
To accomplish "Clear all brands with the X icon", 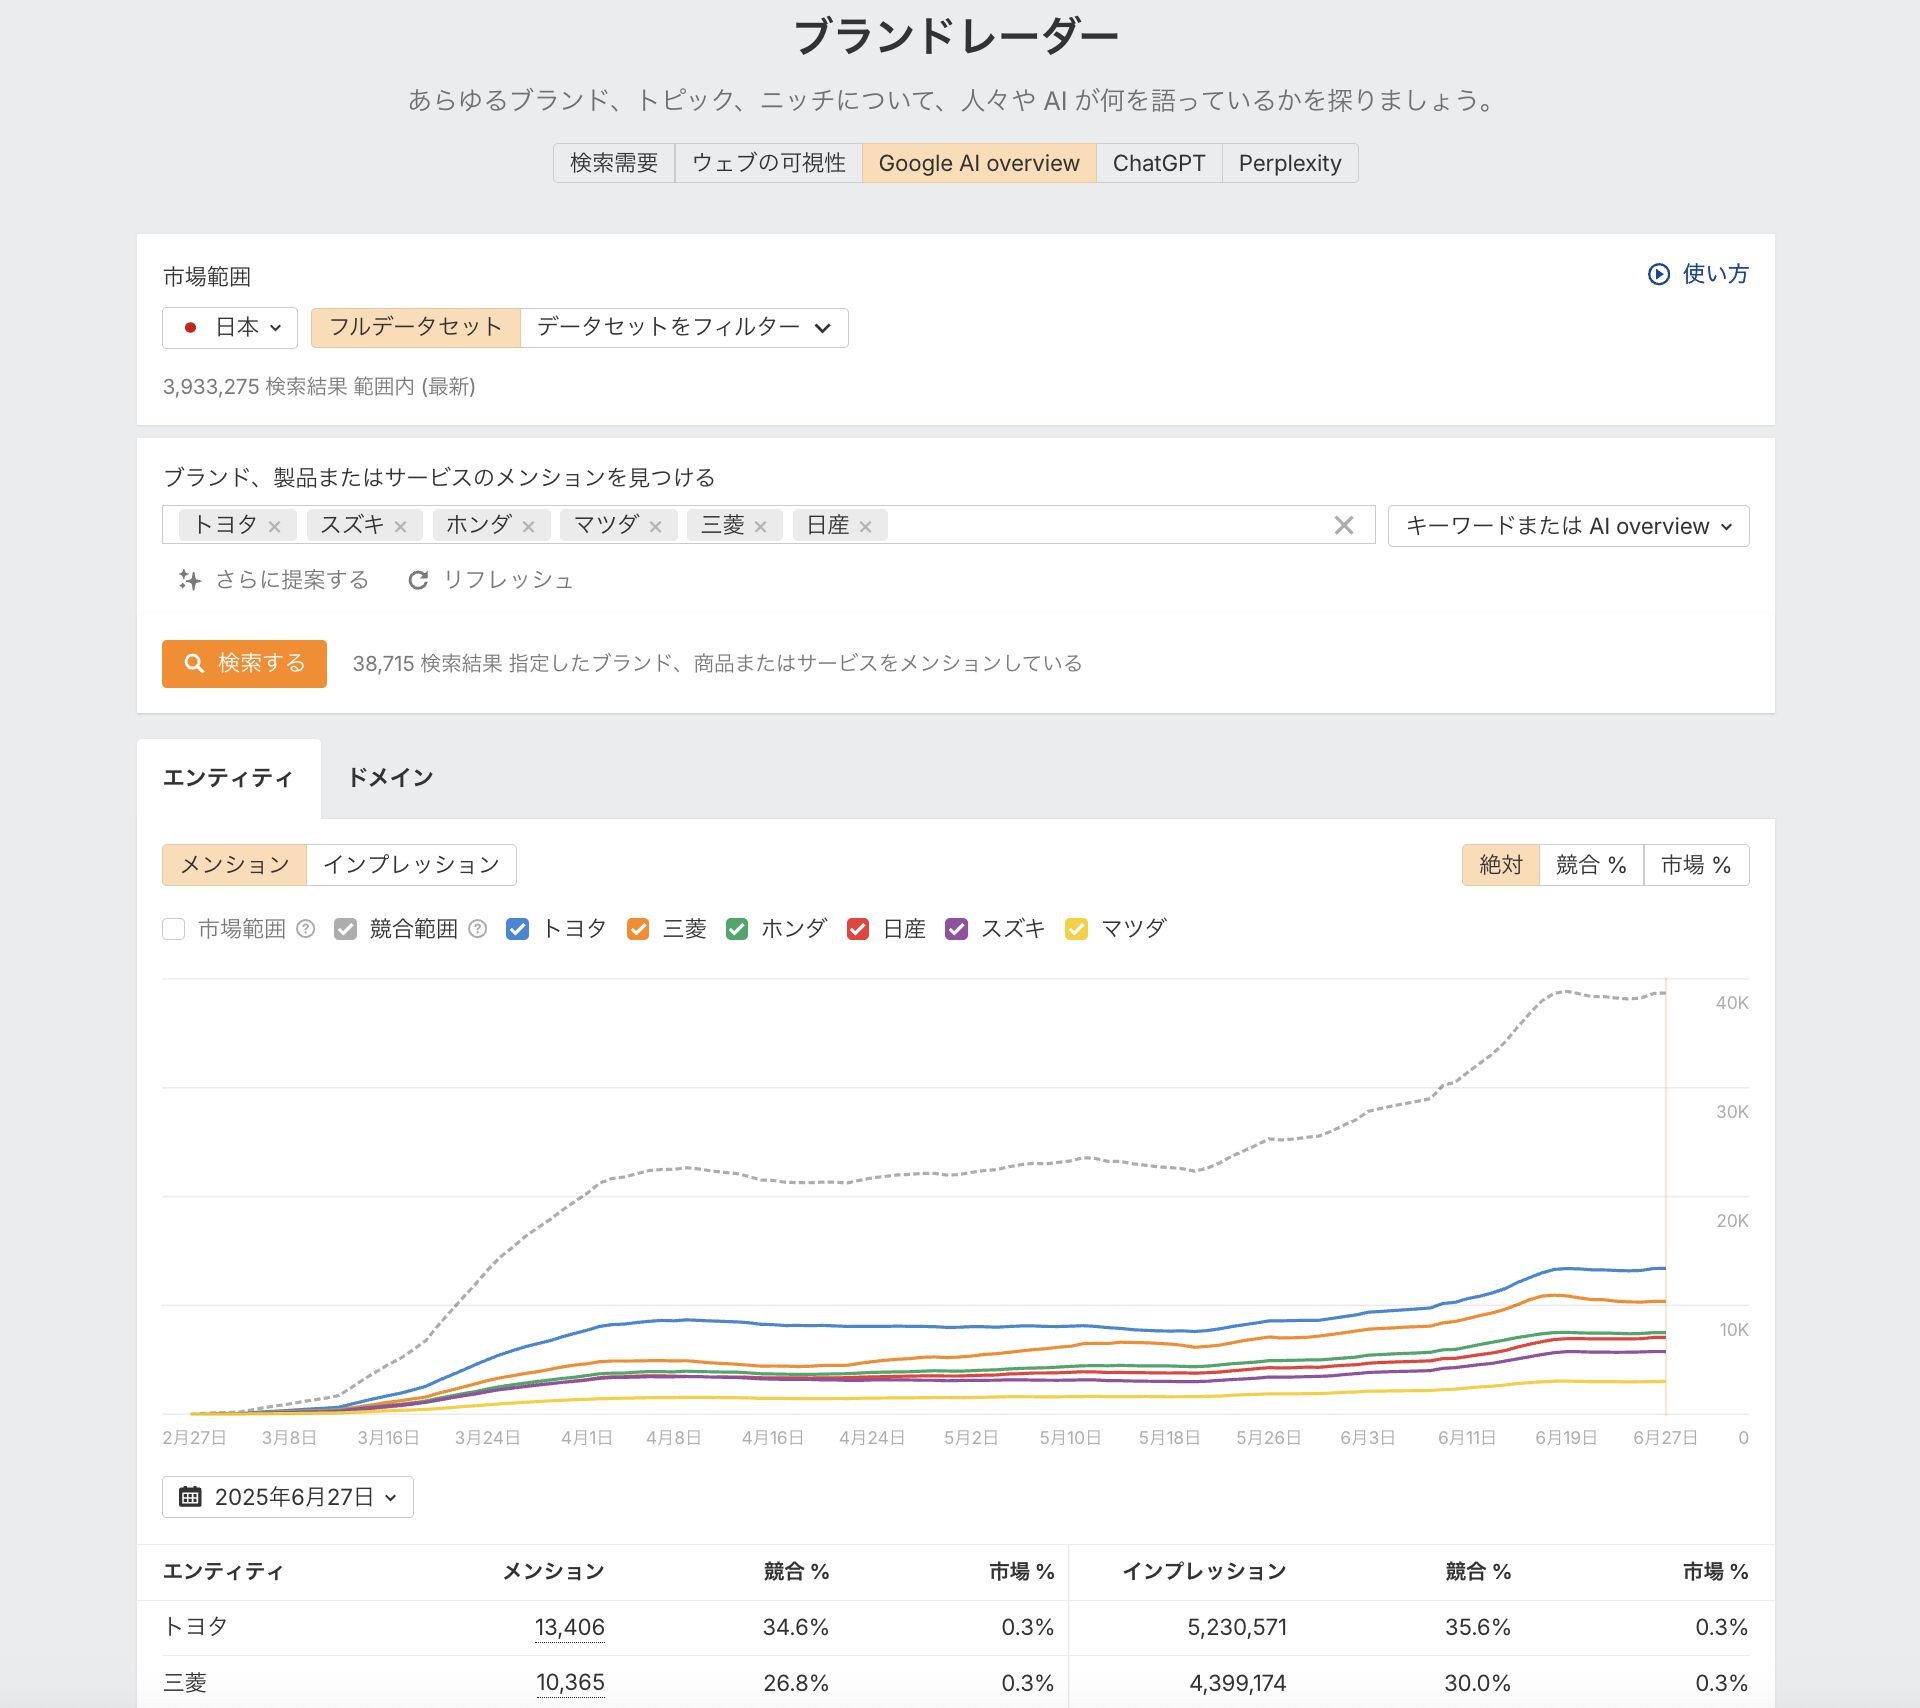I will (1343, 525).
